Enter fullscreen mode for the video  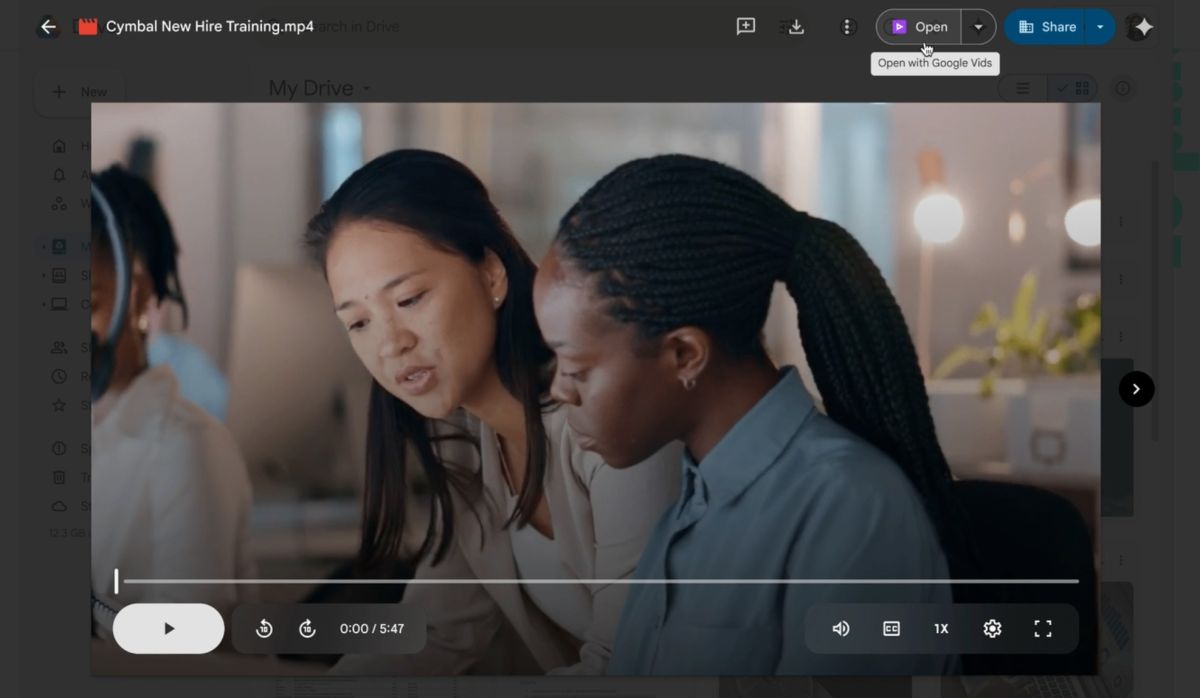[x=1042, y=628]
